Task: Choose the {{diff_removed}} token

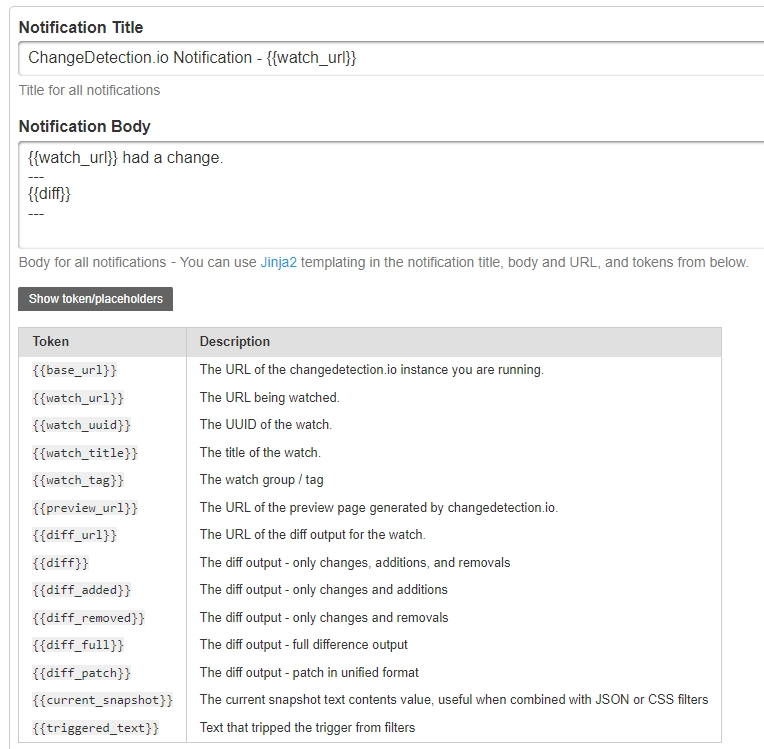Action: 88,618
